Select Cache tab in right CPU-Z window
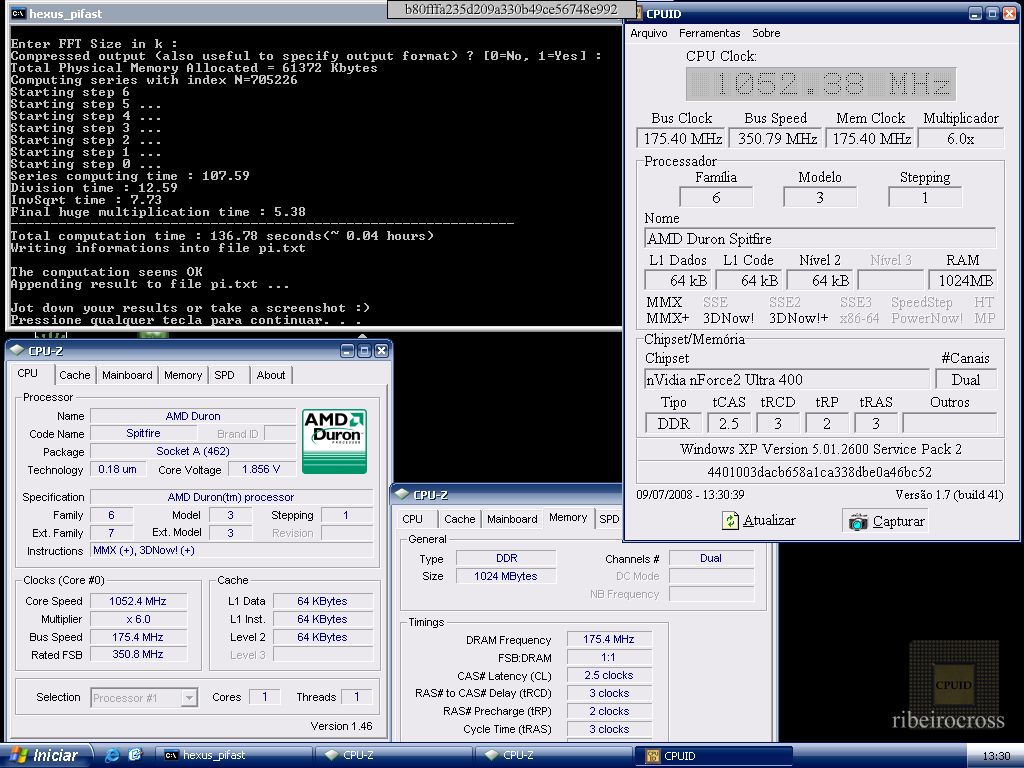The width and height of the screenshot is (1024, 768). [459, 519]
